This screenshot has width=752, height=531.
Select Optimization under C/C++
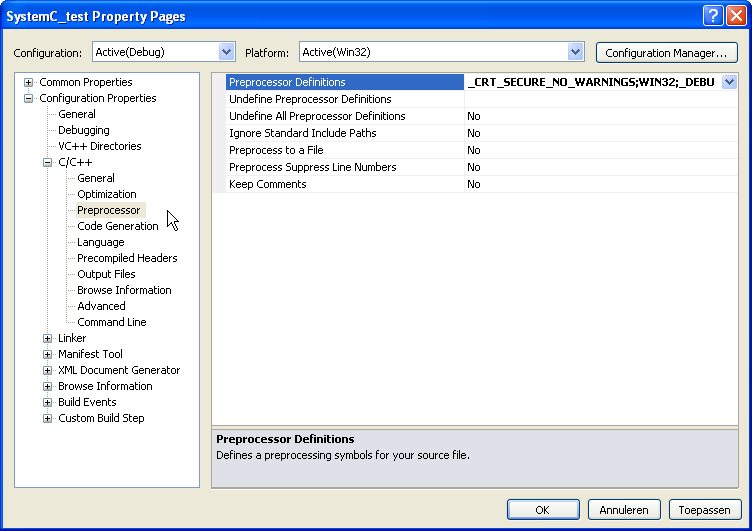[107, 194]
